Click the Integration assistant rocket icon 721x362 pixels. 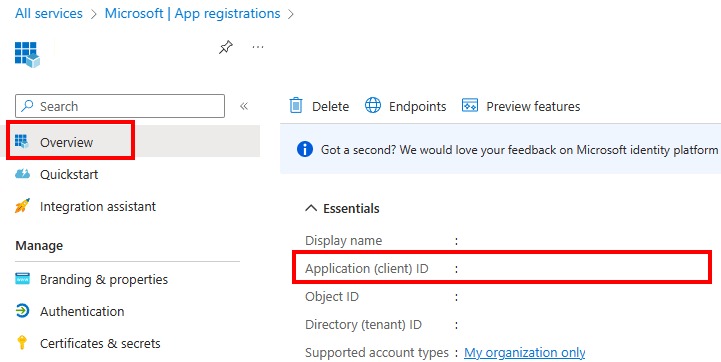(22, 206)
